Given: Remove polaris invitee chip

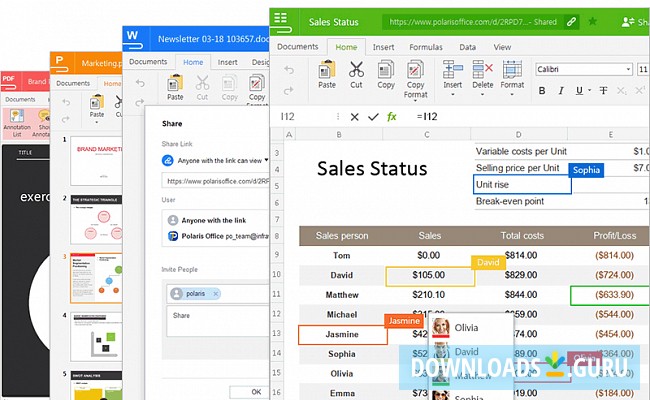Looking at the screenshot, I should point(216,293).
